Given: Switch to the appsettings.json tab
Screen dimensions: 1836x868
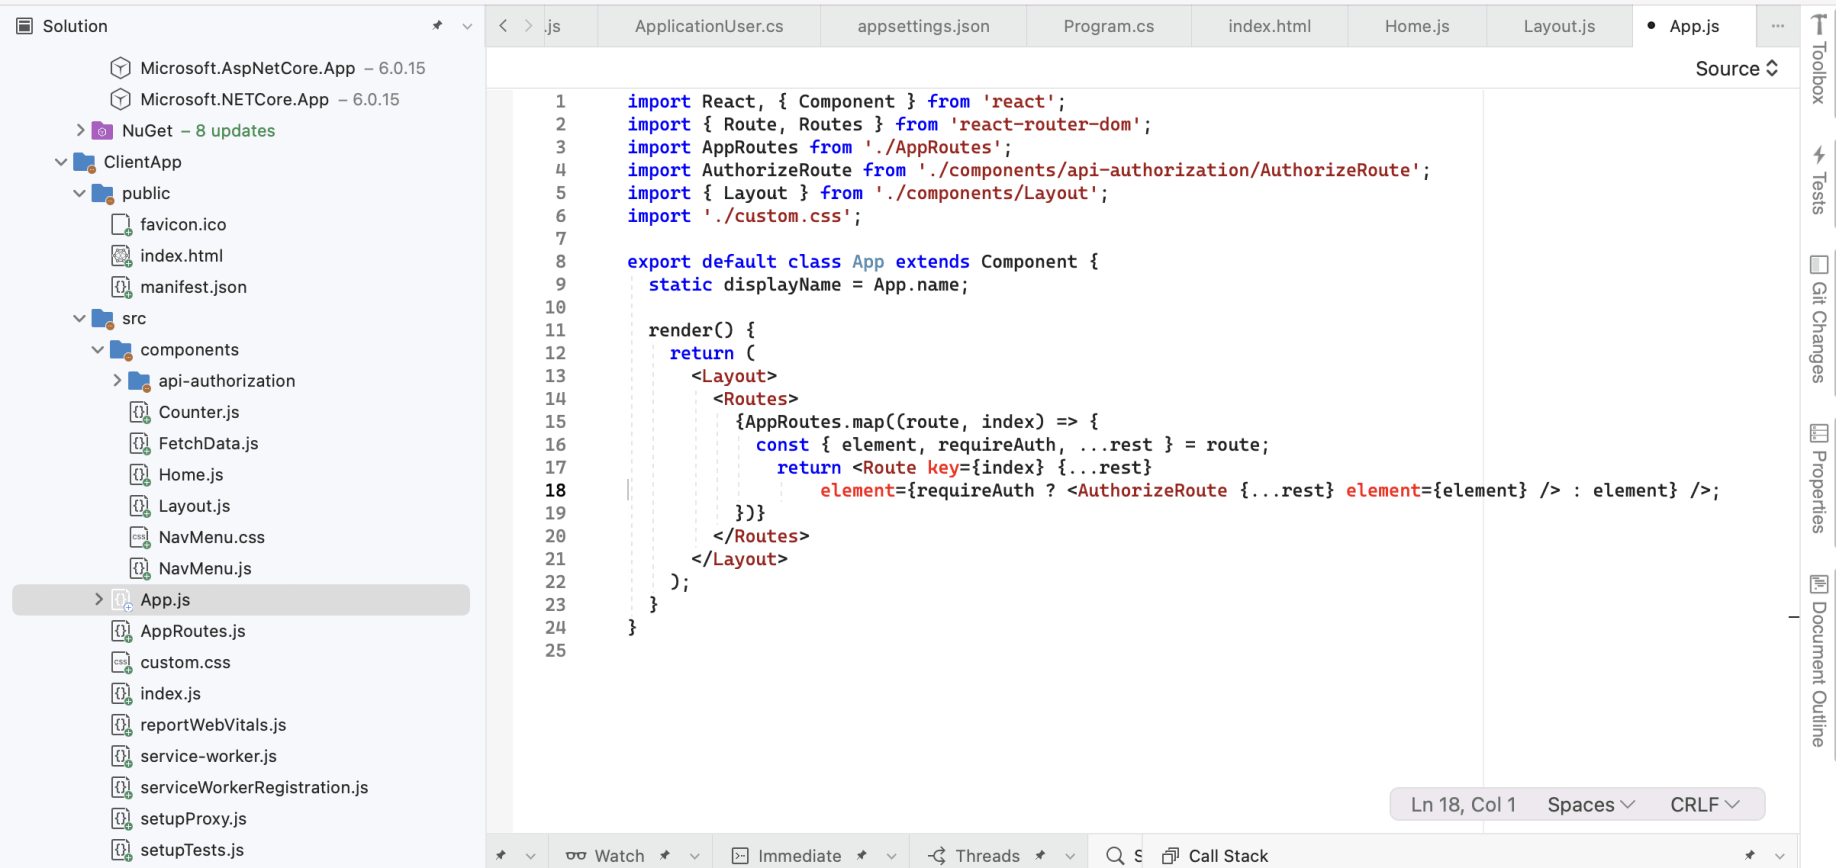Looking at the screenshot, I should coord(923,26).
